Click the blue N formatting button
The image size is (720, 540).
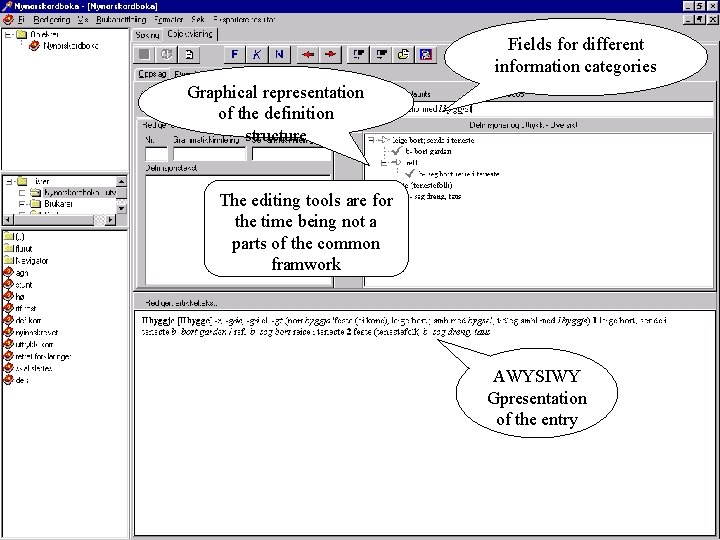click(x=279, y=54)
